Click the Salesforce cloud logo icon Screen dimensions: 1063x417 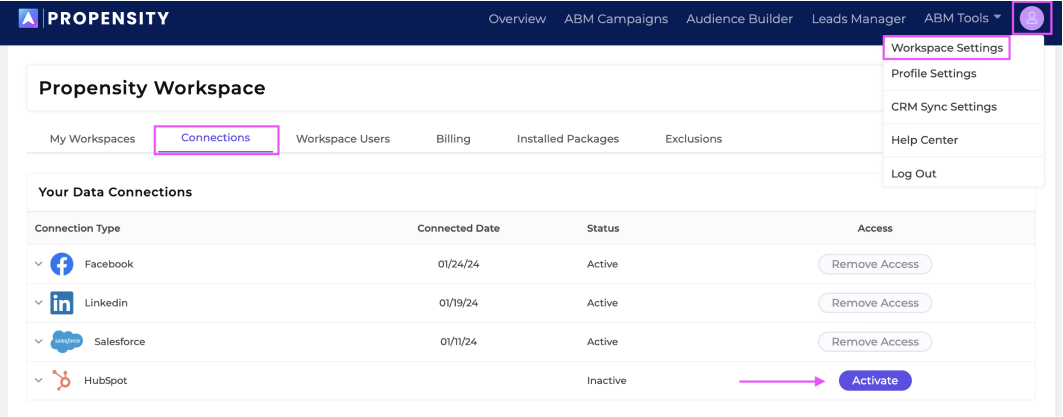click(66, 341)
